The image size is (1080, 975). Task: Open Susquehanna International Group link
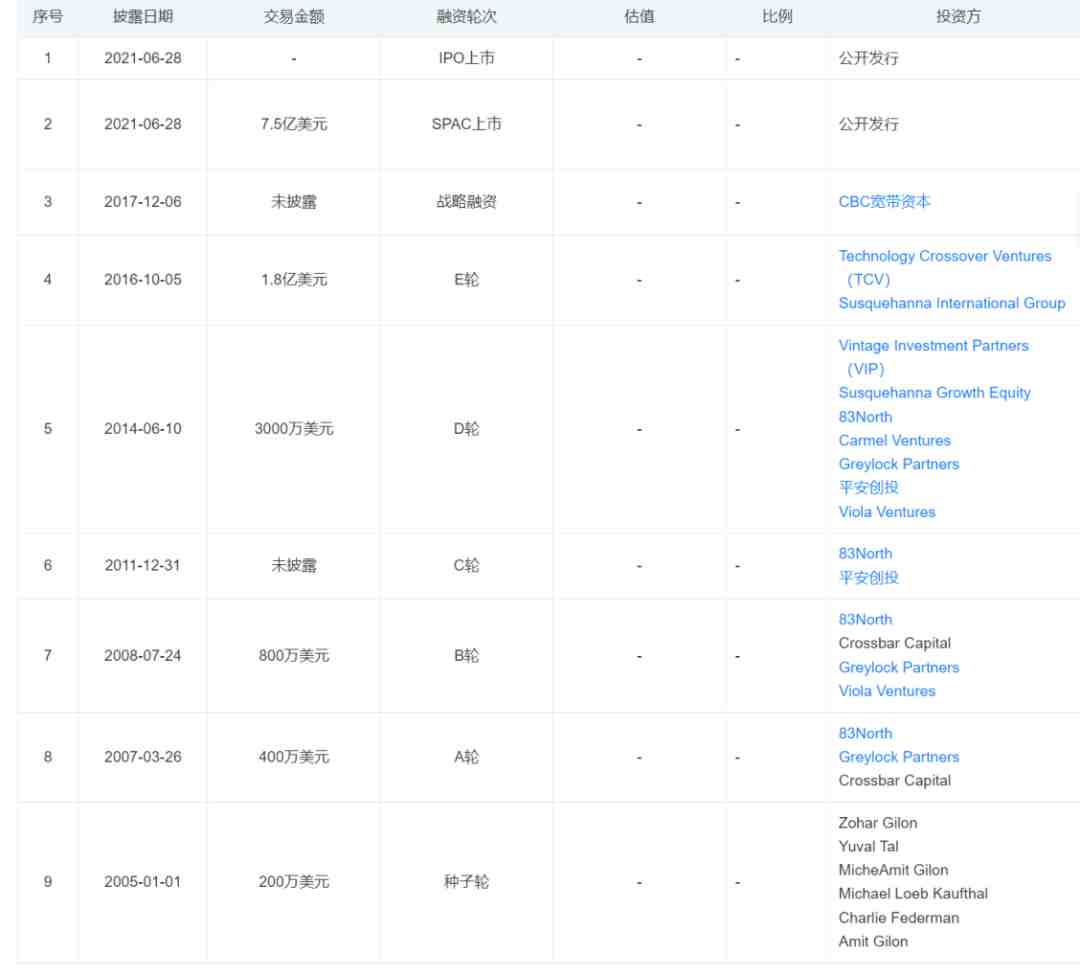[951, 303]
